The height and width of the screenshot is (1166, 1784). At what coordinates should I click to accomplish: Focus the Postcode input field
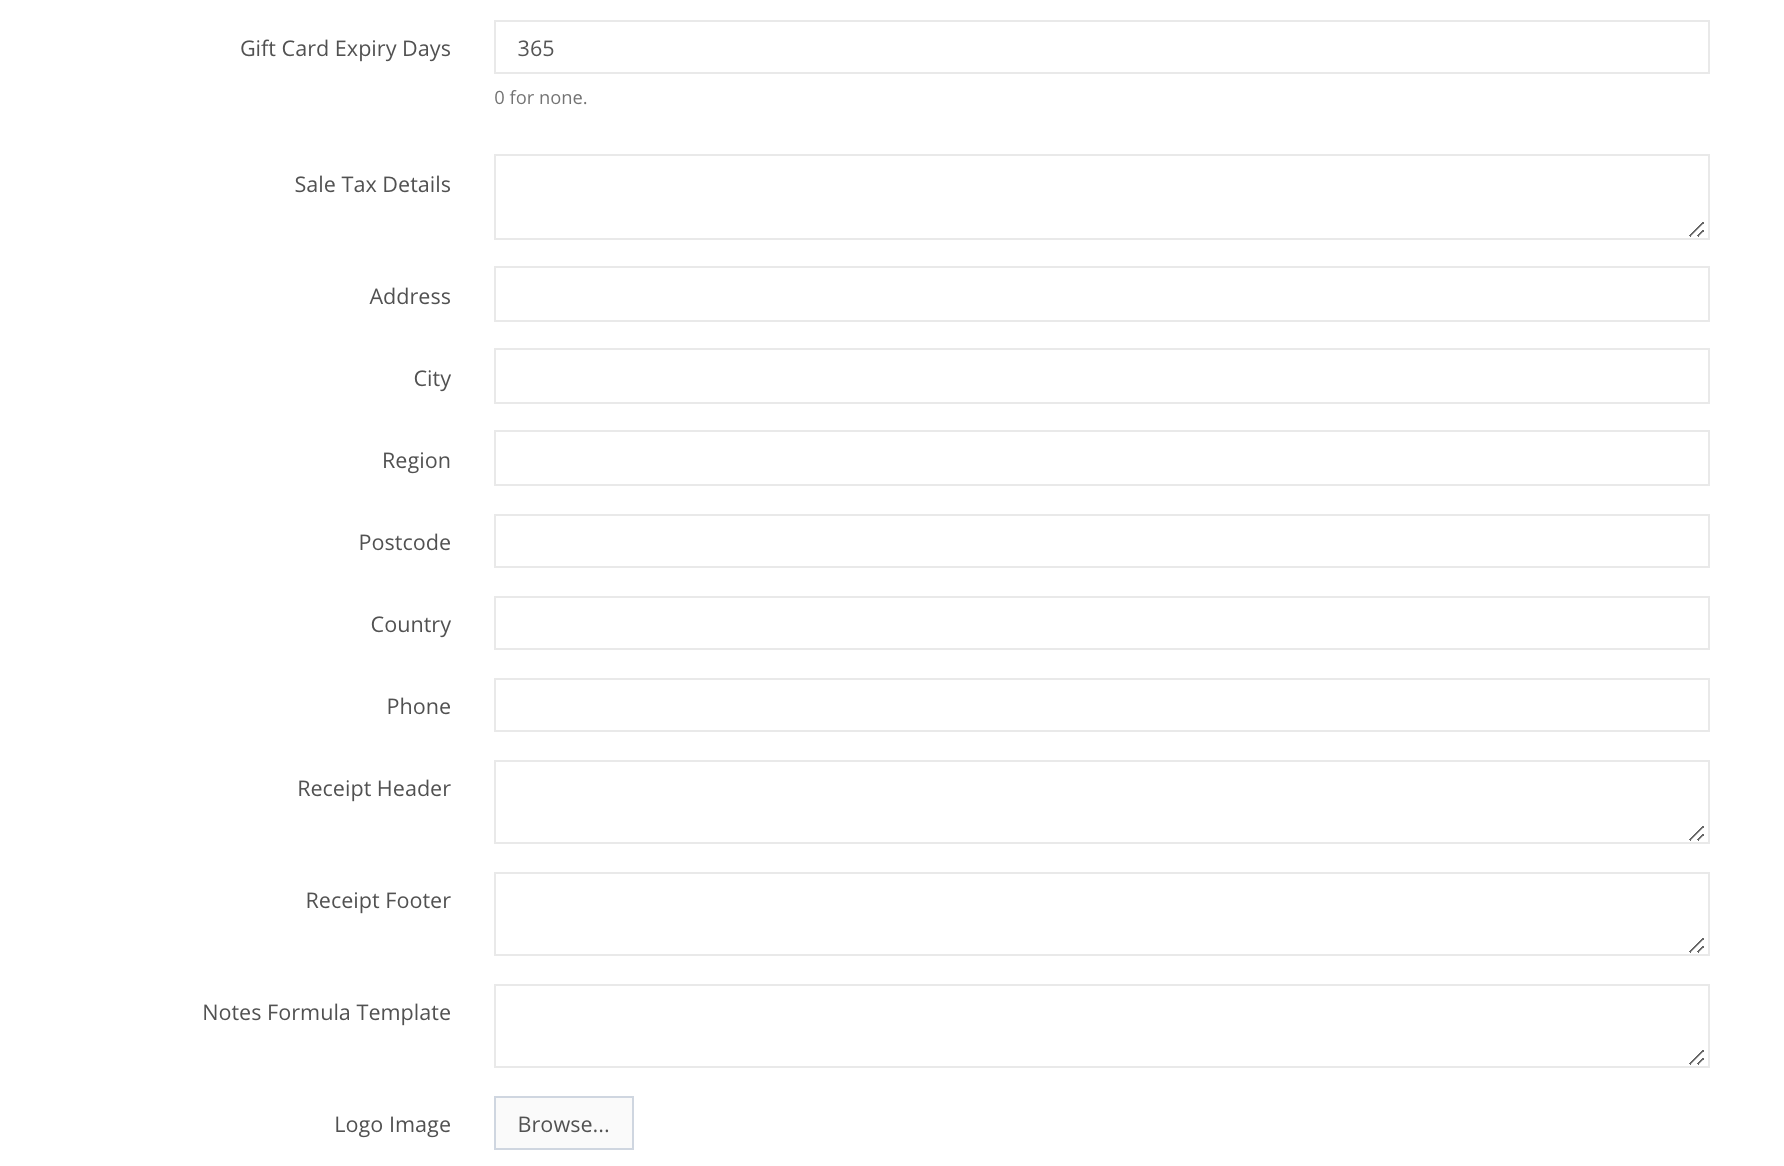[x=1101, y=541]
